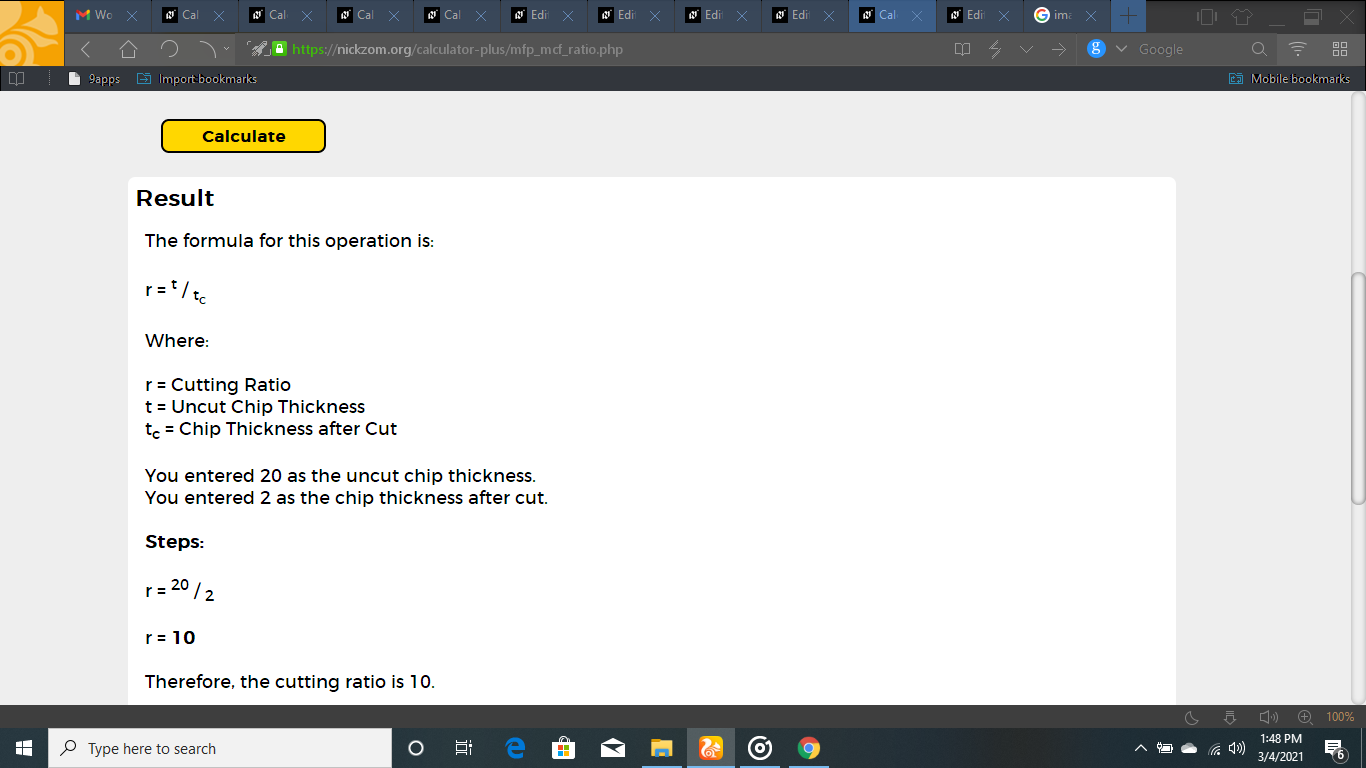Expand the navigation history dropdown arrow
Viewport: 1366px width, 768px height.
226,49
